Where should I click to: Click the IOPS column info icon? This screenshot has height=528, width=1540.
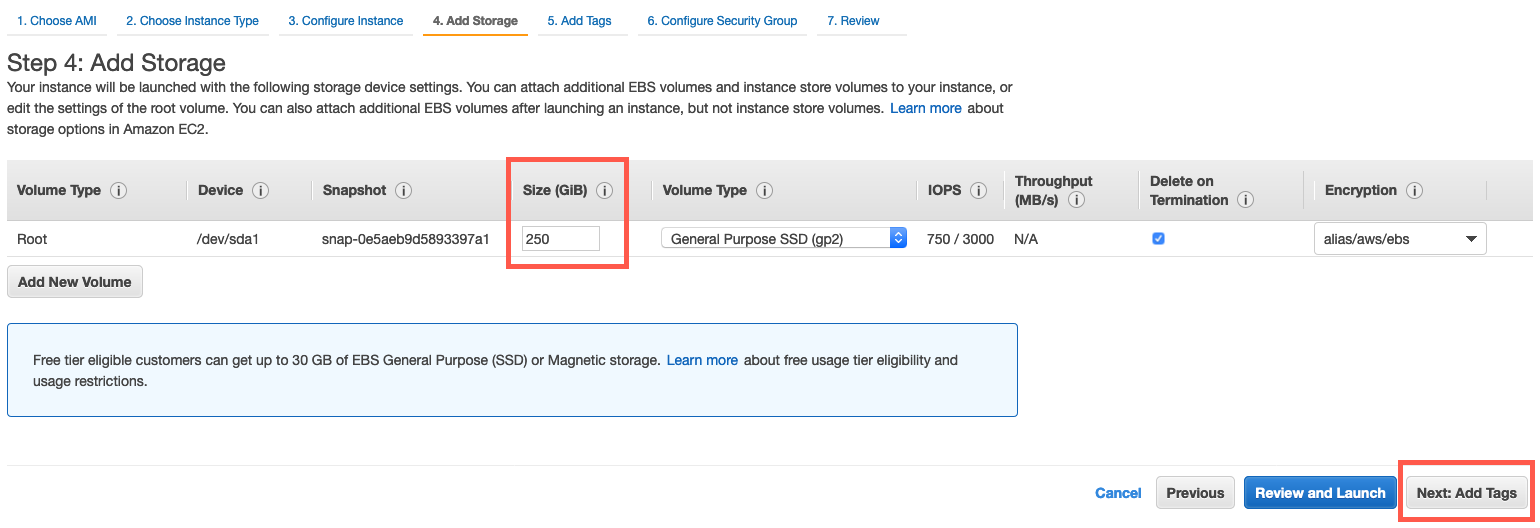(x=979, y=191)
